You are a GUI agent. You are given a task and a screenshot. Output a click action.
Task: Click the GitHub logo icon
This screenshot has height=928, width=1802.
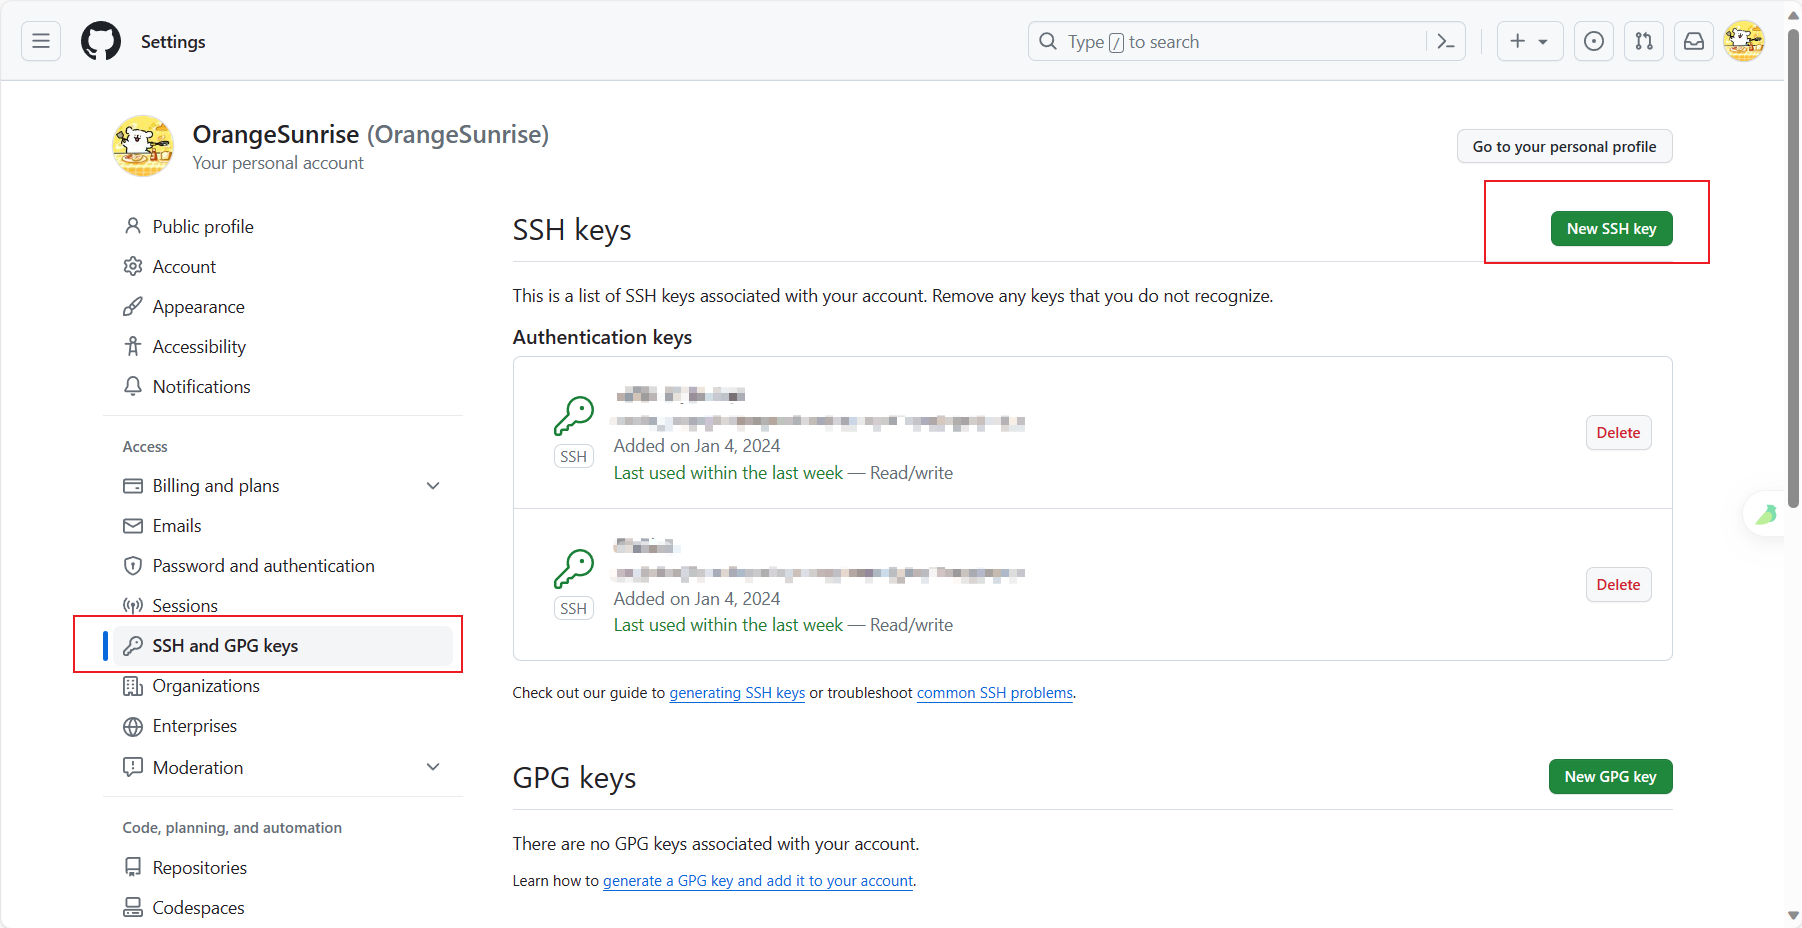[101, 41]
